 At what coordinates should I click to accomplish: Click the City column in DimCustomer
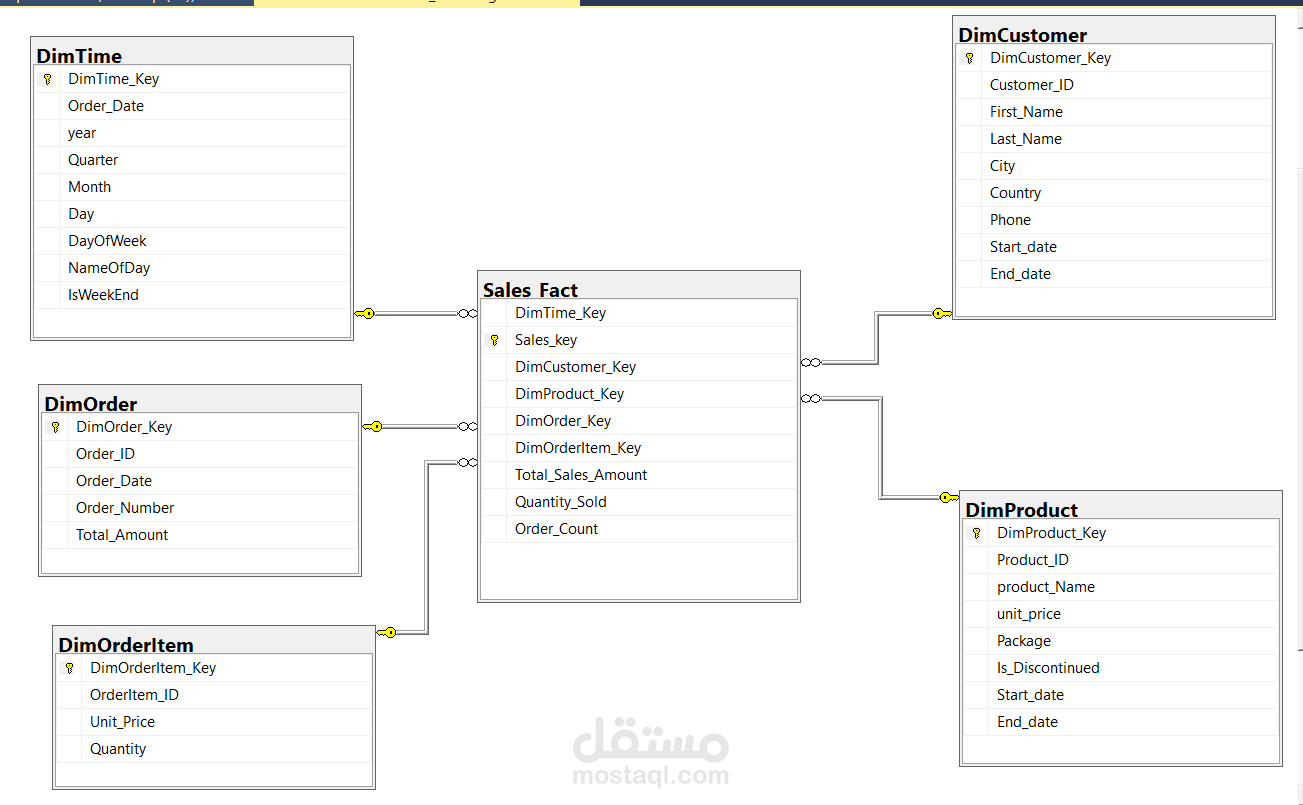point(1114,166)
